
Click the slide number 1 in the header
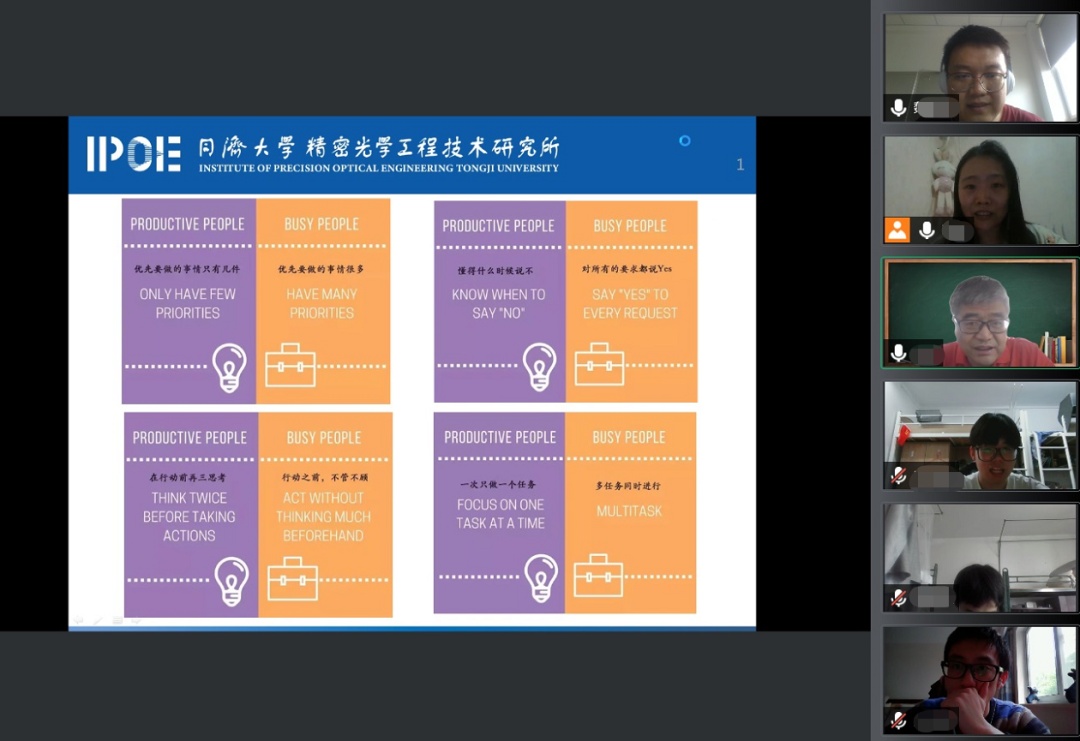tap(740, 165)
